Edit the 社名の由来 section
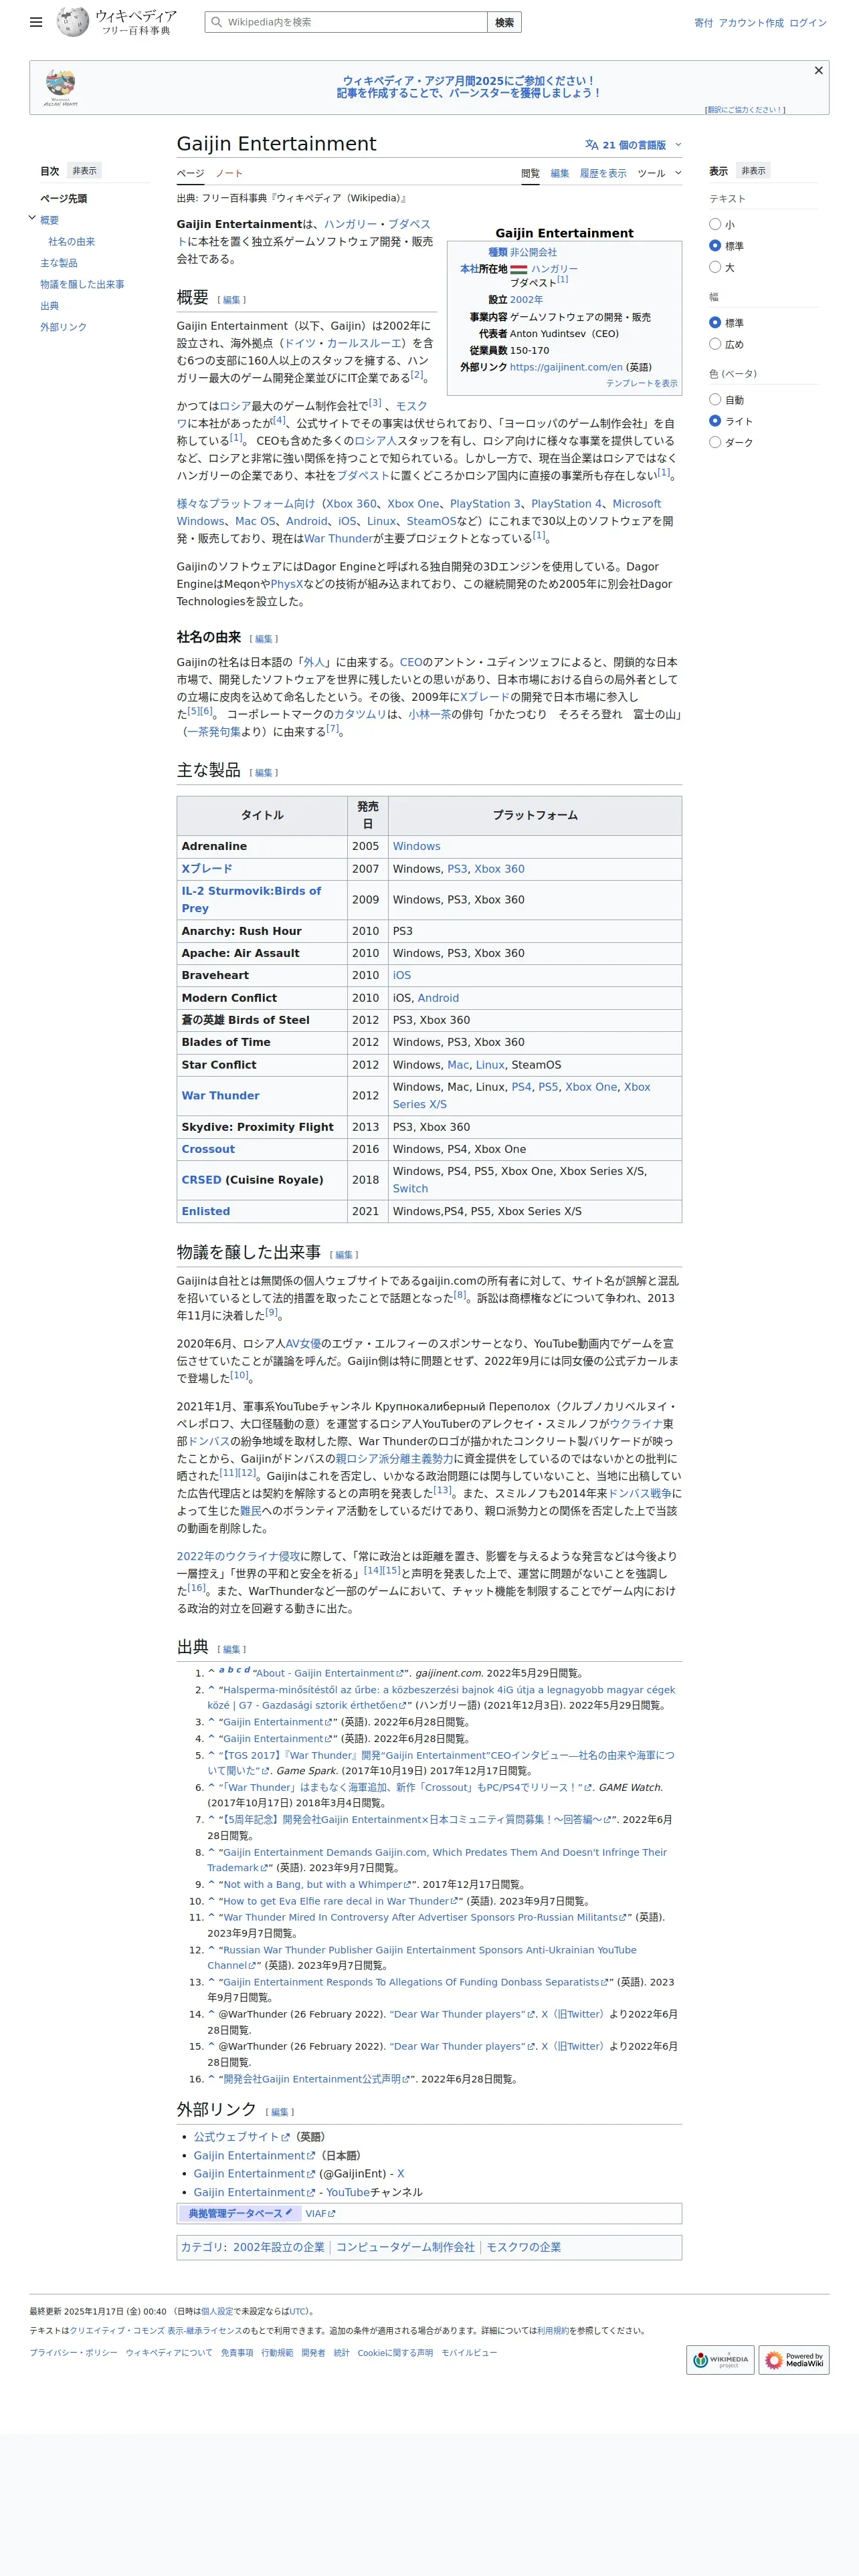Viewport: 859px width, 2576px height. [x=263, y=638]
